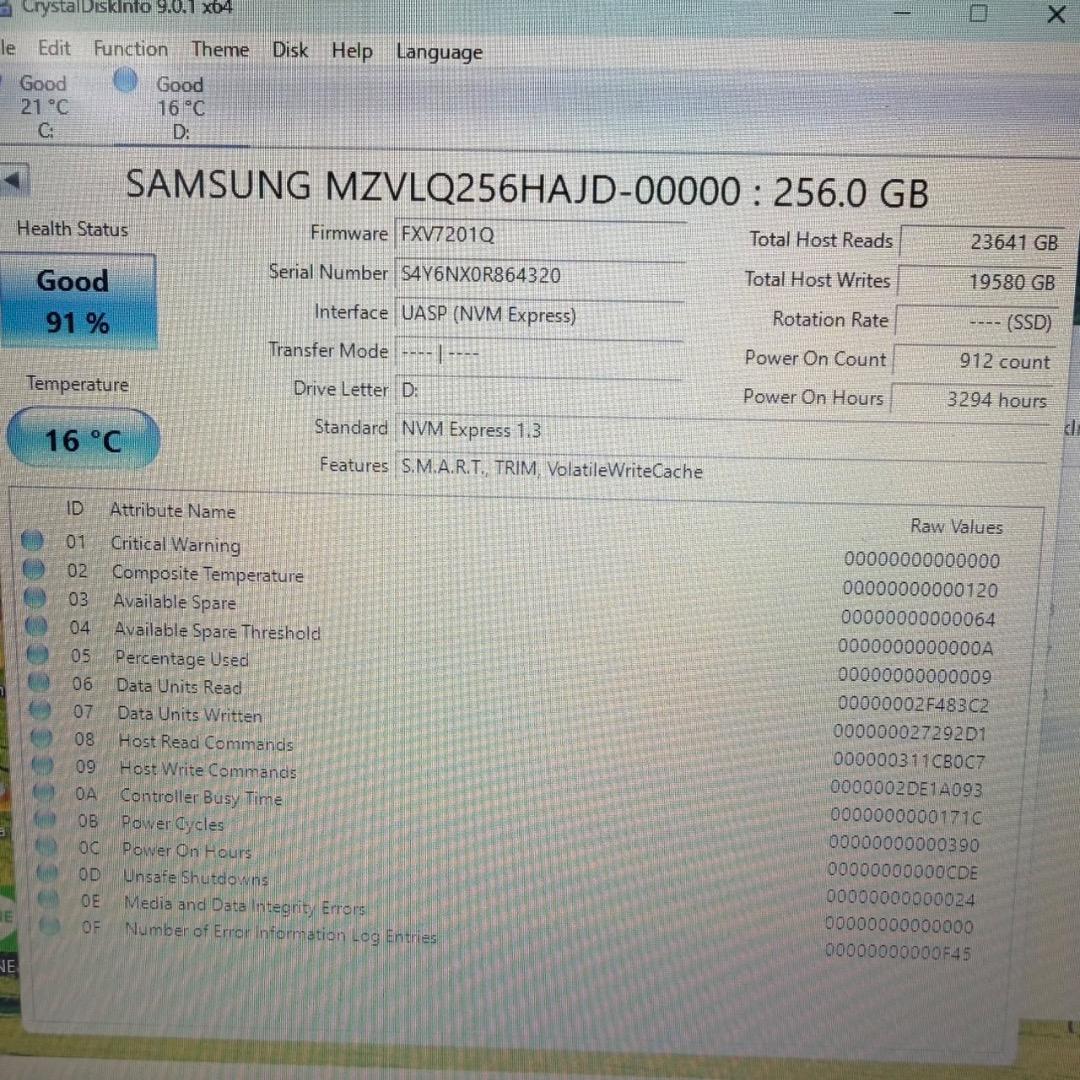Open the Language menu

(439, 52)
